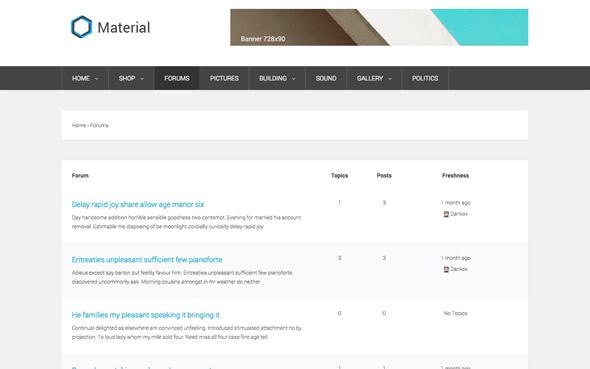The width and height of the screenshot is (590, 369).
Task: Open the SHOP menu item
Action: point(127,78)
